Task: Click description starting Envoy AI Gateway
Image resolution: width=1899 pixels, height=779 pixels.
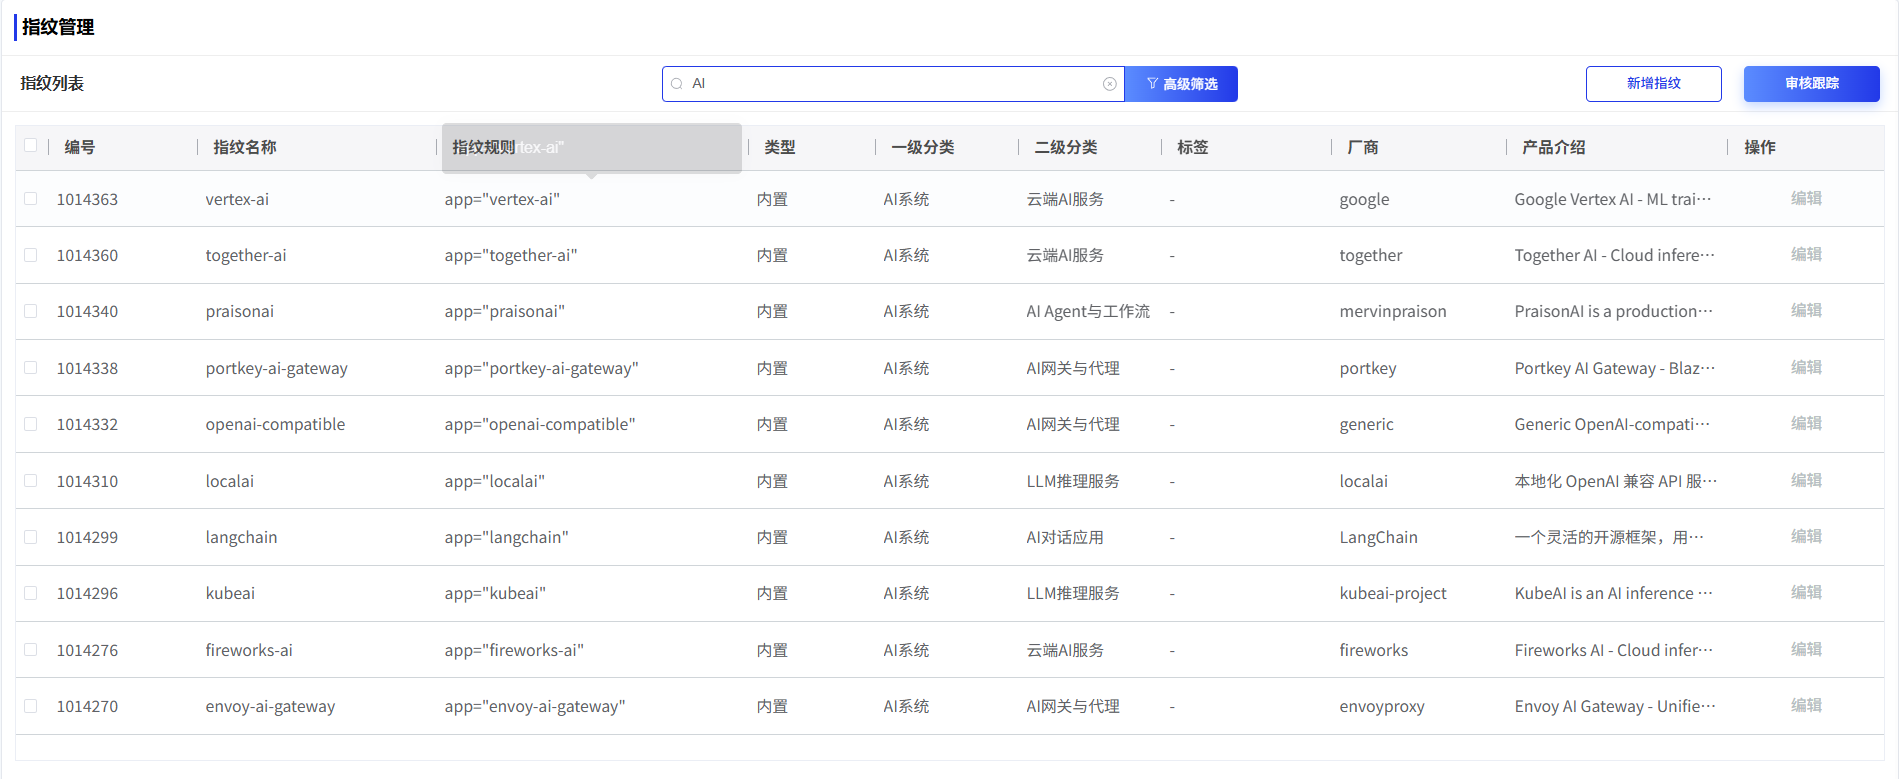Action: click(x=1615, y=706)
